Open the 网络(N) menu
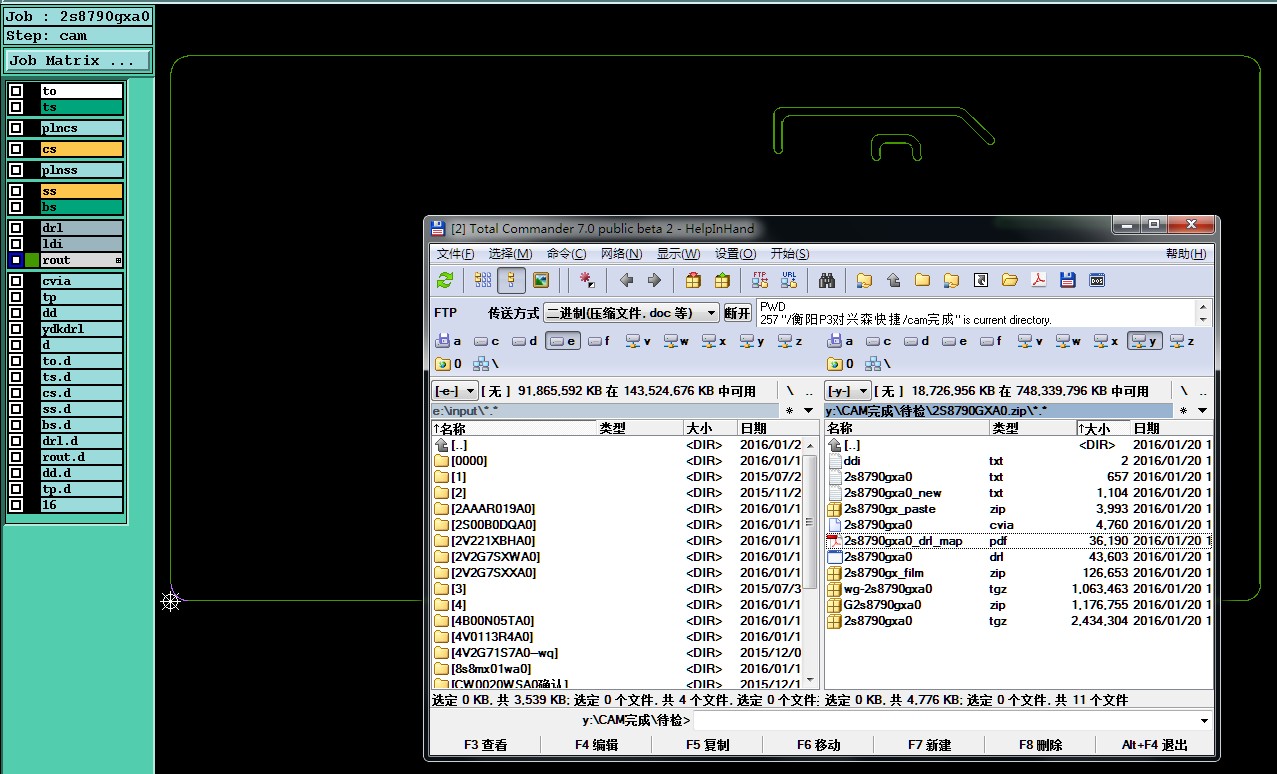The image size is (1277, 774). pos(621,254)
